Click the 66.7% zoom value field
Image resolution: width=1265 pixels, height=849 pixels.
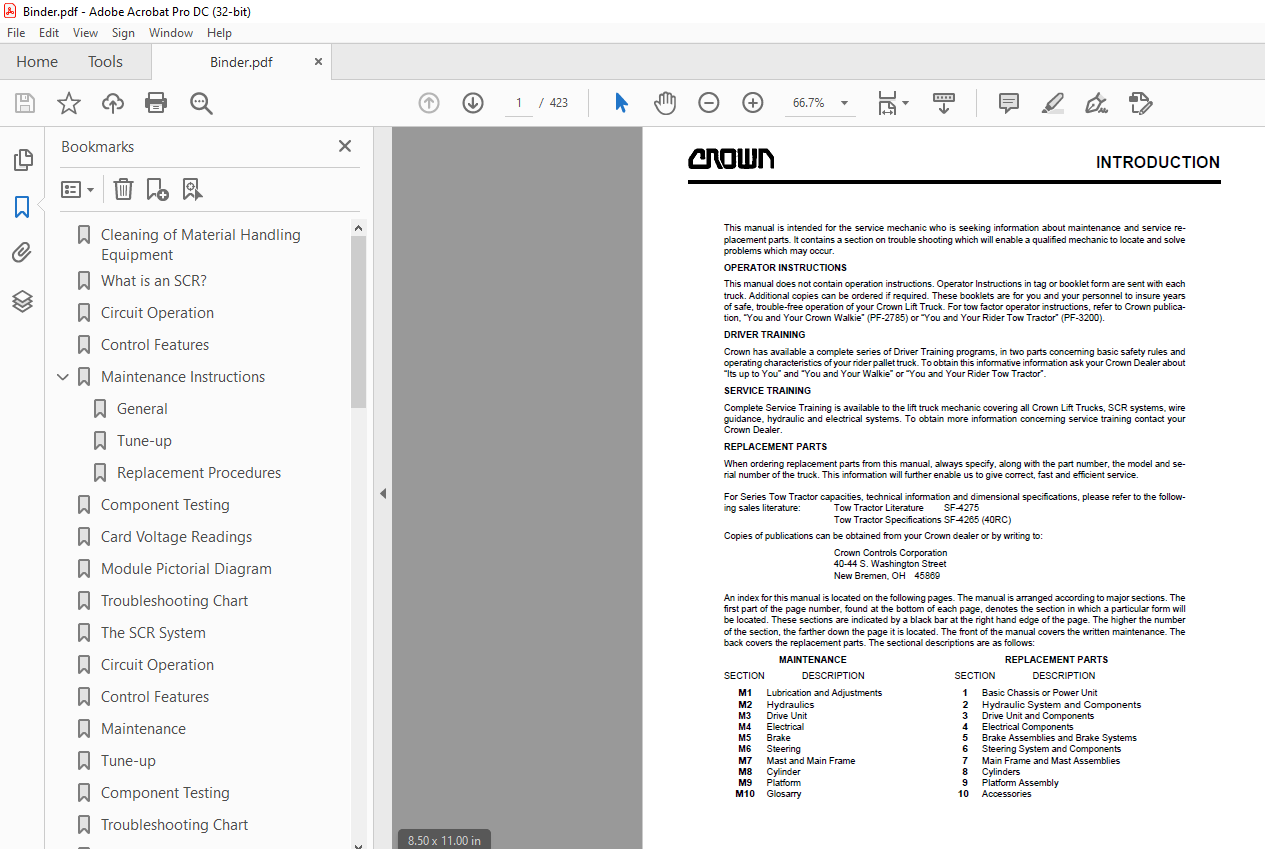coord(808,103)
